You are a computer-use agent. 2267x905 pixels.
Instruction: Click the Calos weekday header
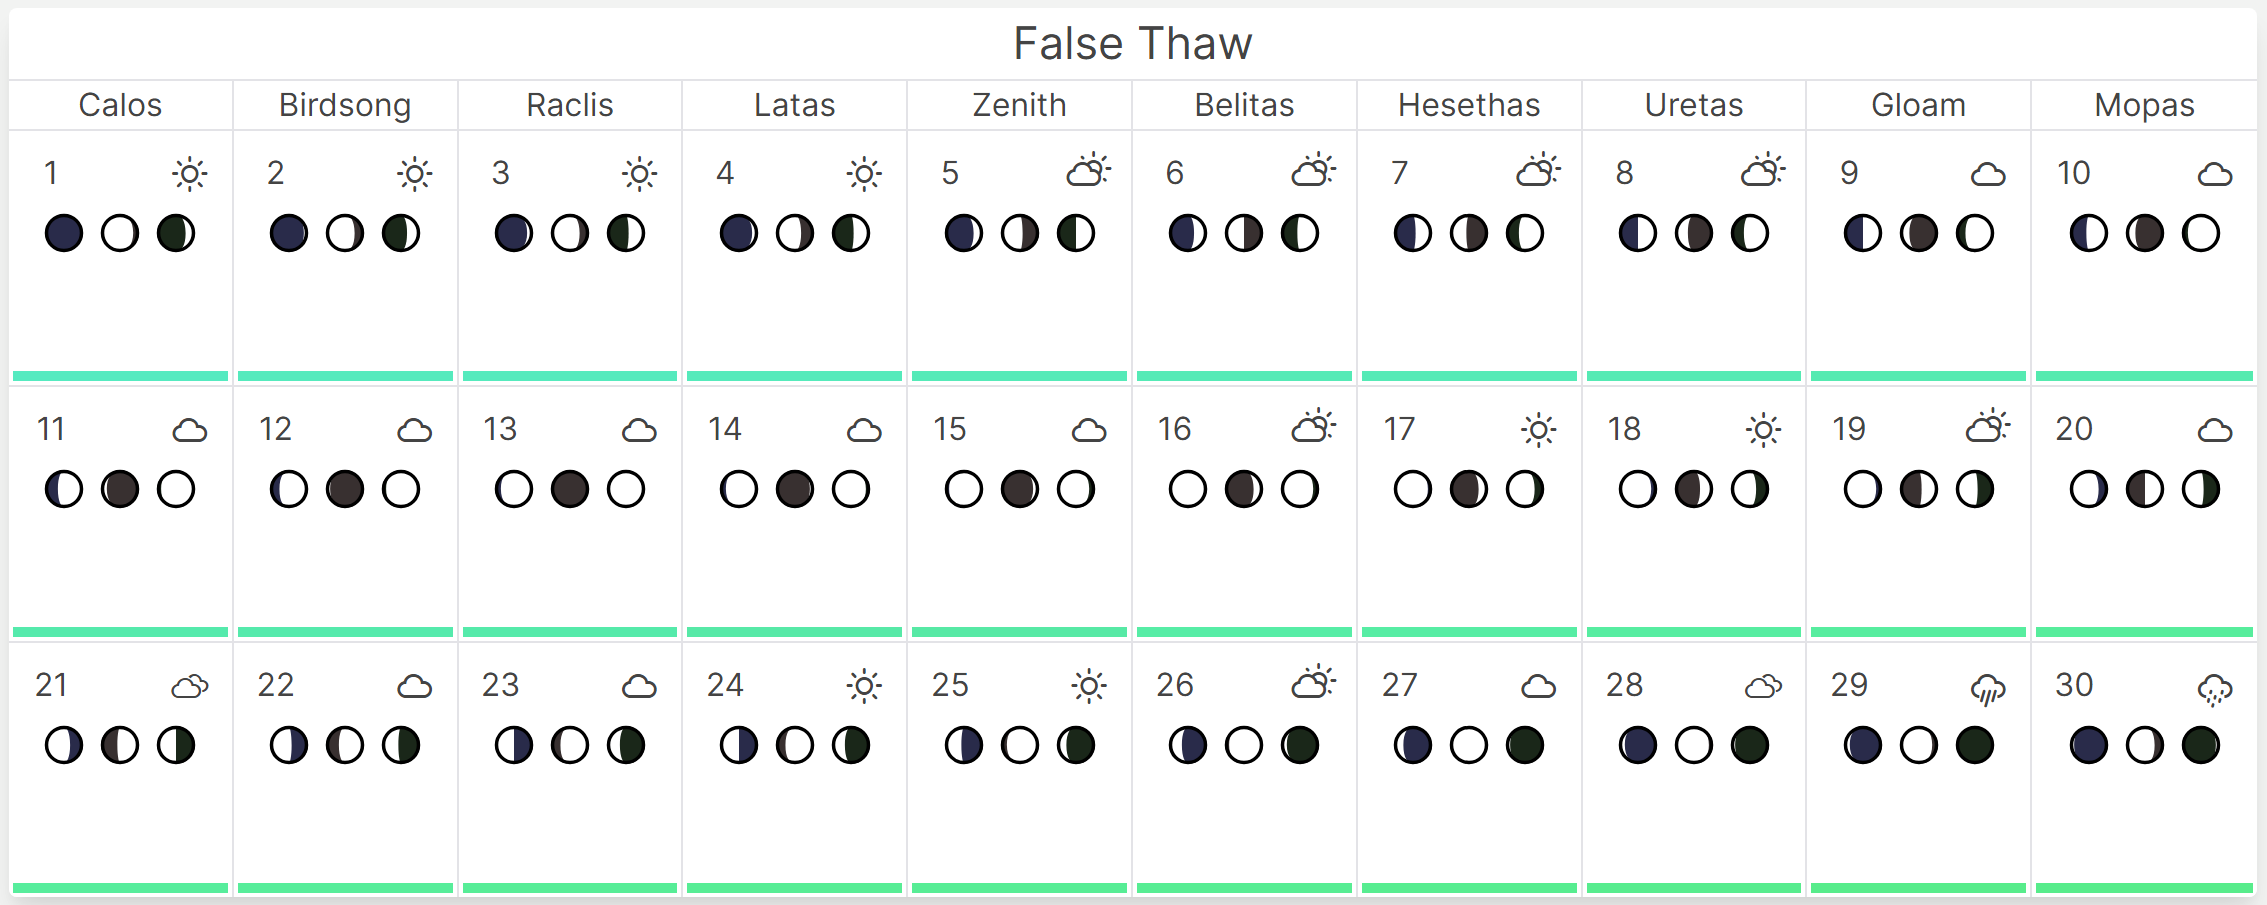click(120, 105)
